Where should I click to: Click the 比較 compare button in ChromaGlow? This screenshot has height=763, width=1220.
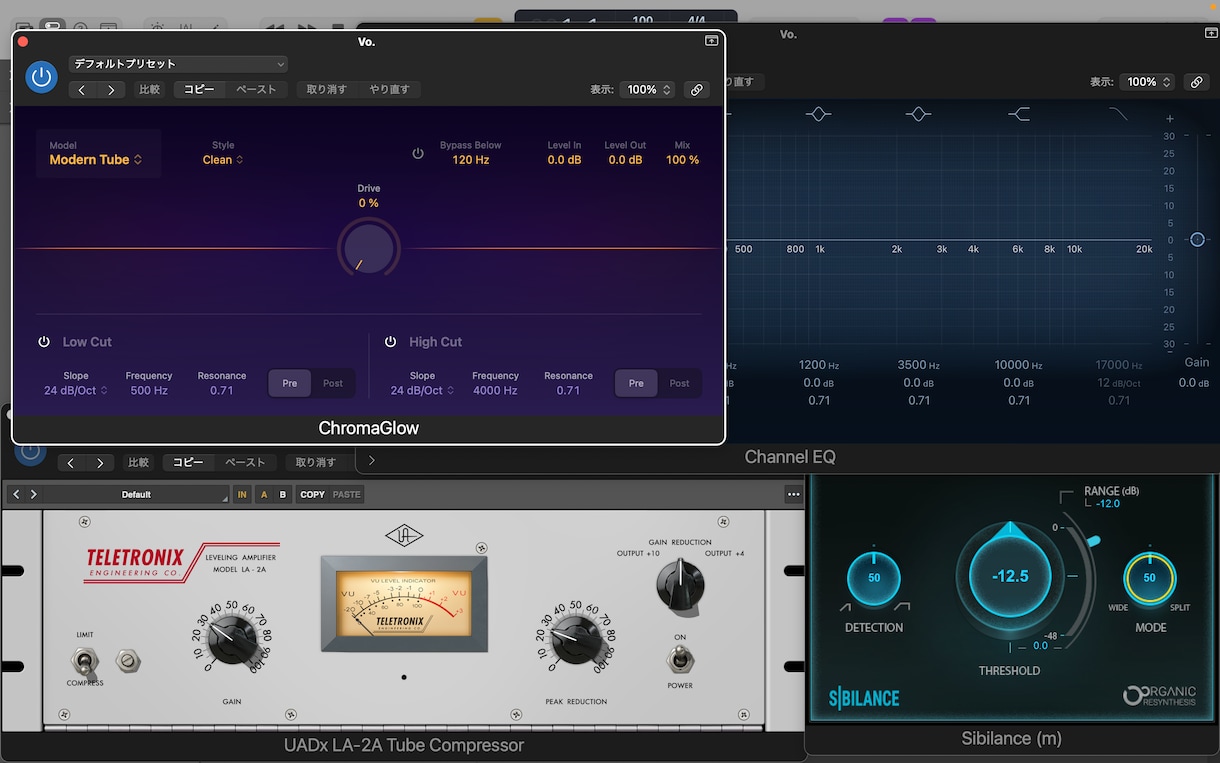click(149, 90)
